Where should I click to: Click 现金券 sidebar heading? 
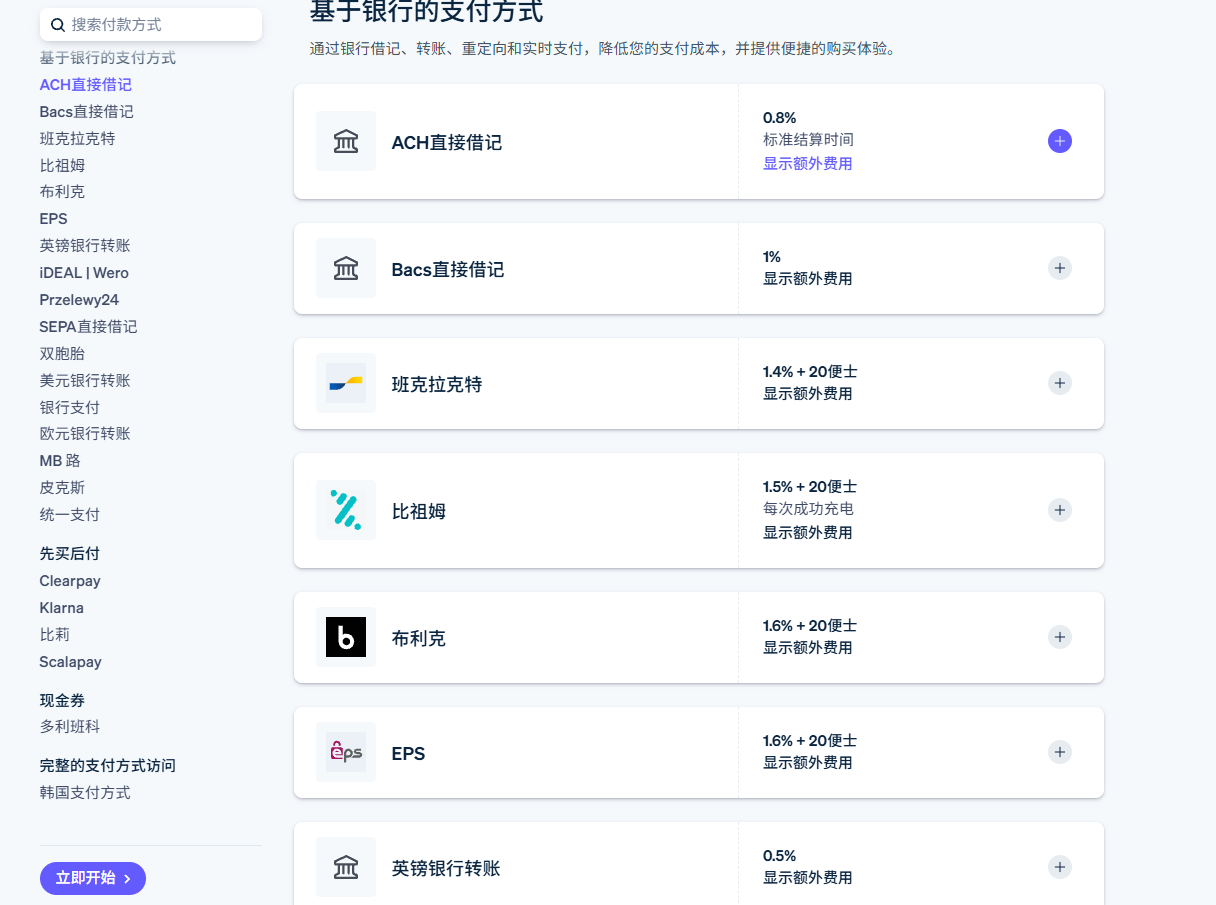[62, 700]
